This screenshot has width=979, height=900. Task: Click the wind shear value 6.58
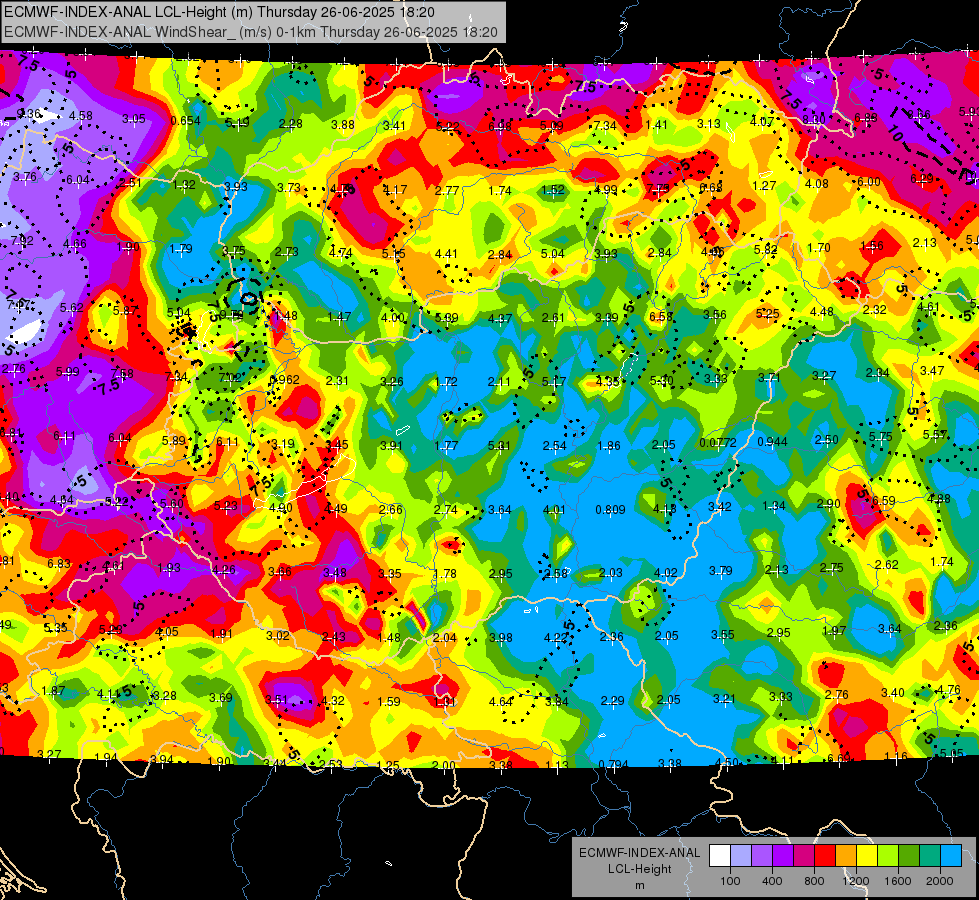tap(661, 317)
